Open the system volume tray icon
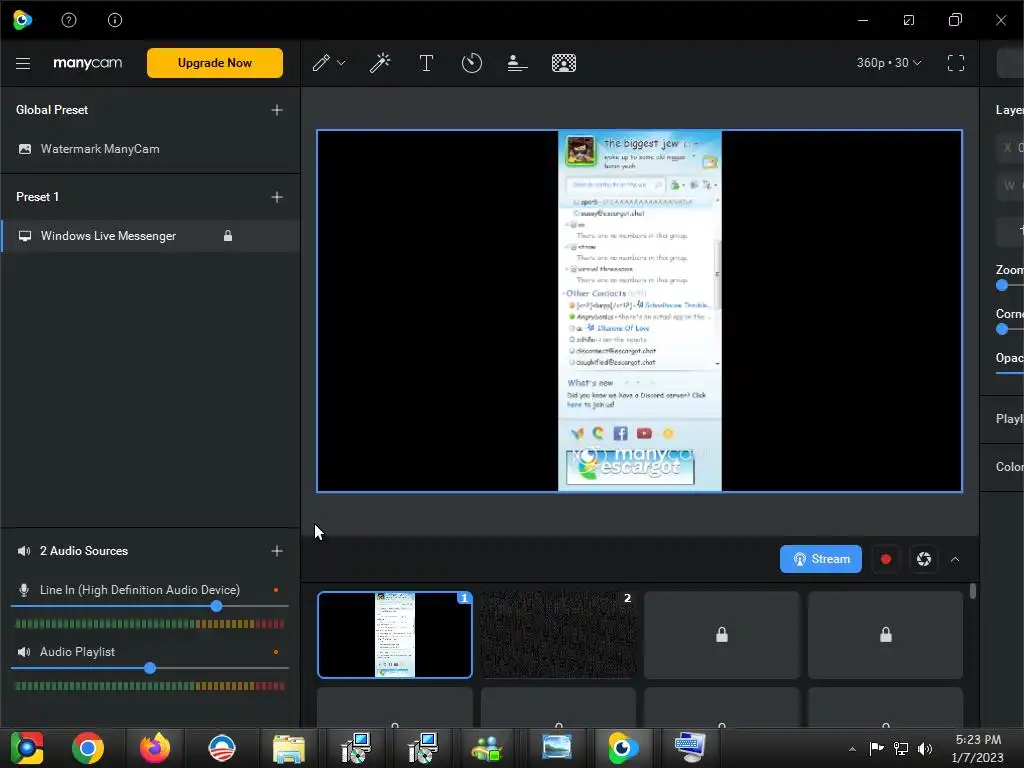Screen dimensions: 1024x768 coord(925,749)
